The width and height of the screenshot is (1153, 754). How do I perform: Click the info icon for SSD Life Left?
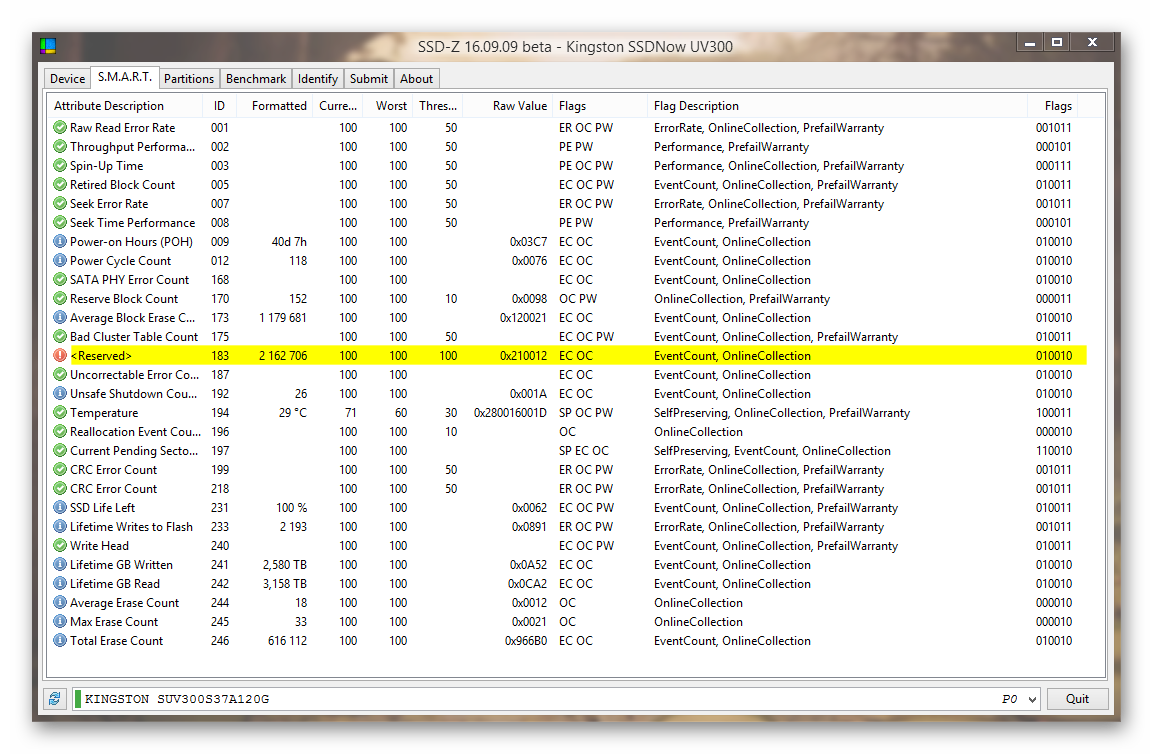click(x=60, y=508)
